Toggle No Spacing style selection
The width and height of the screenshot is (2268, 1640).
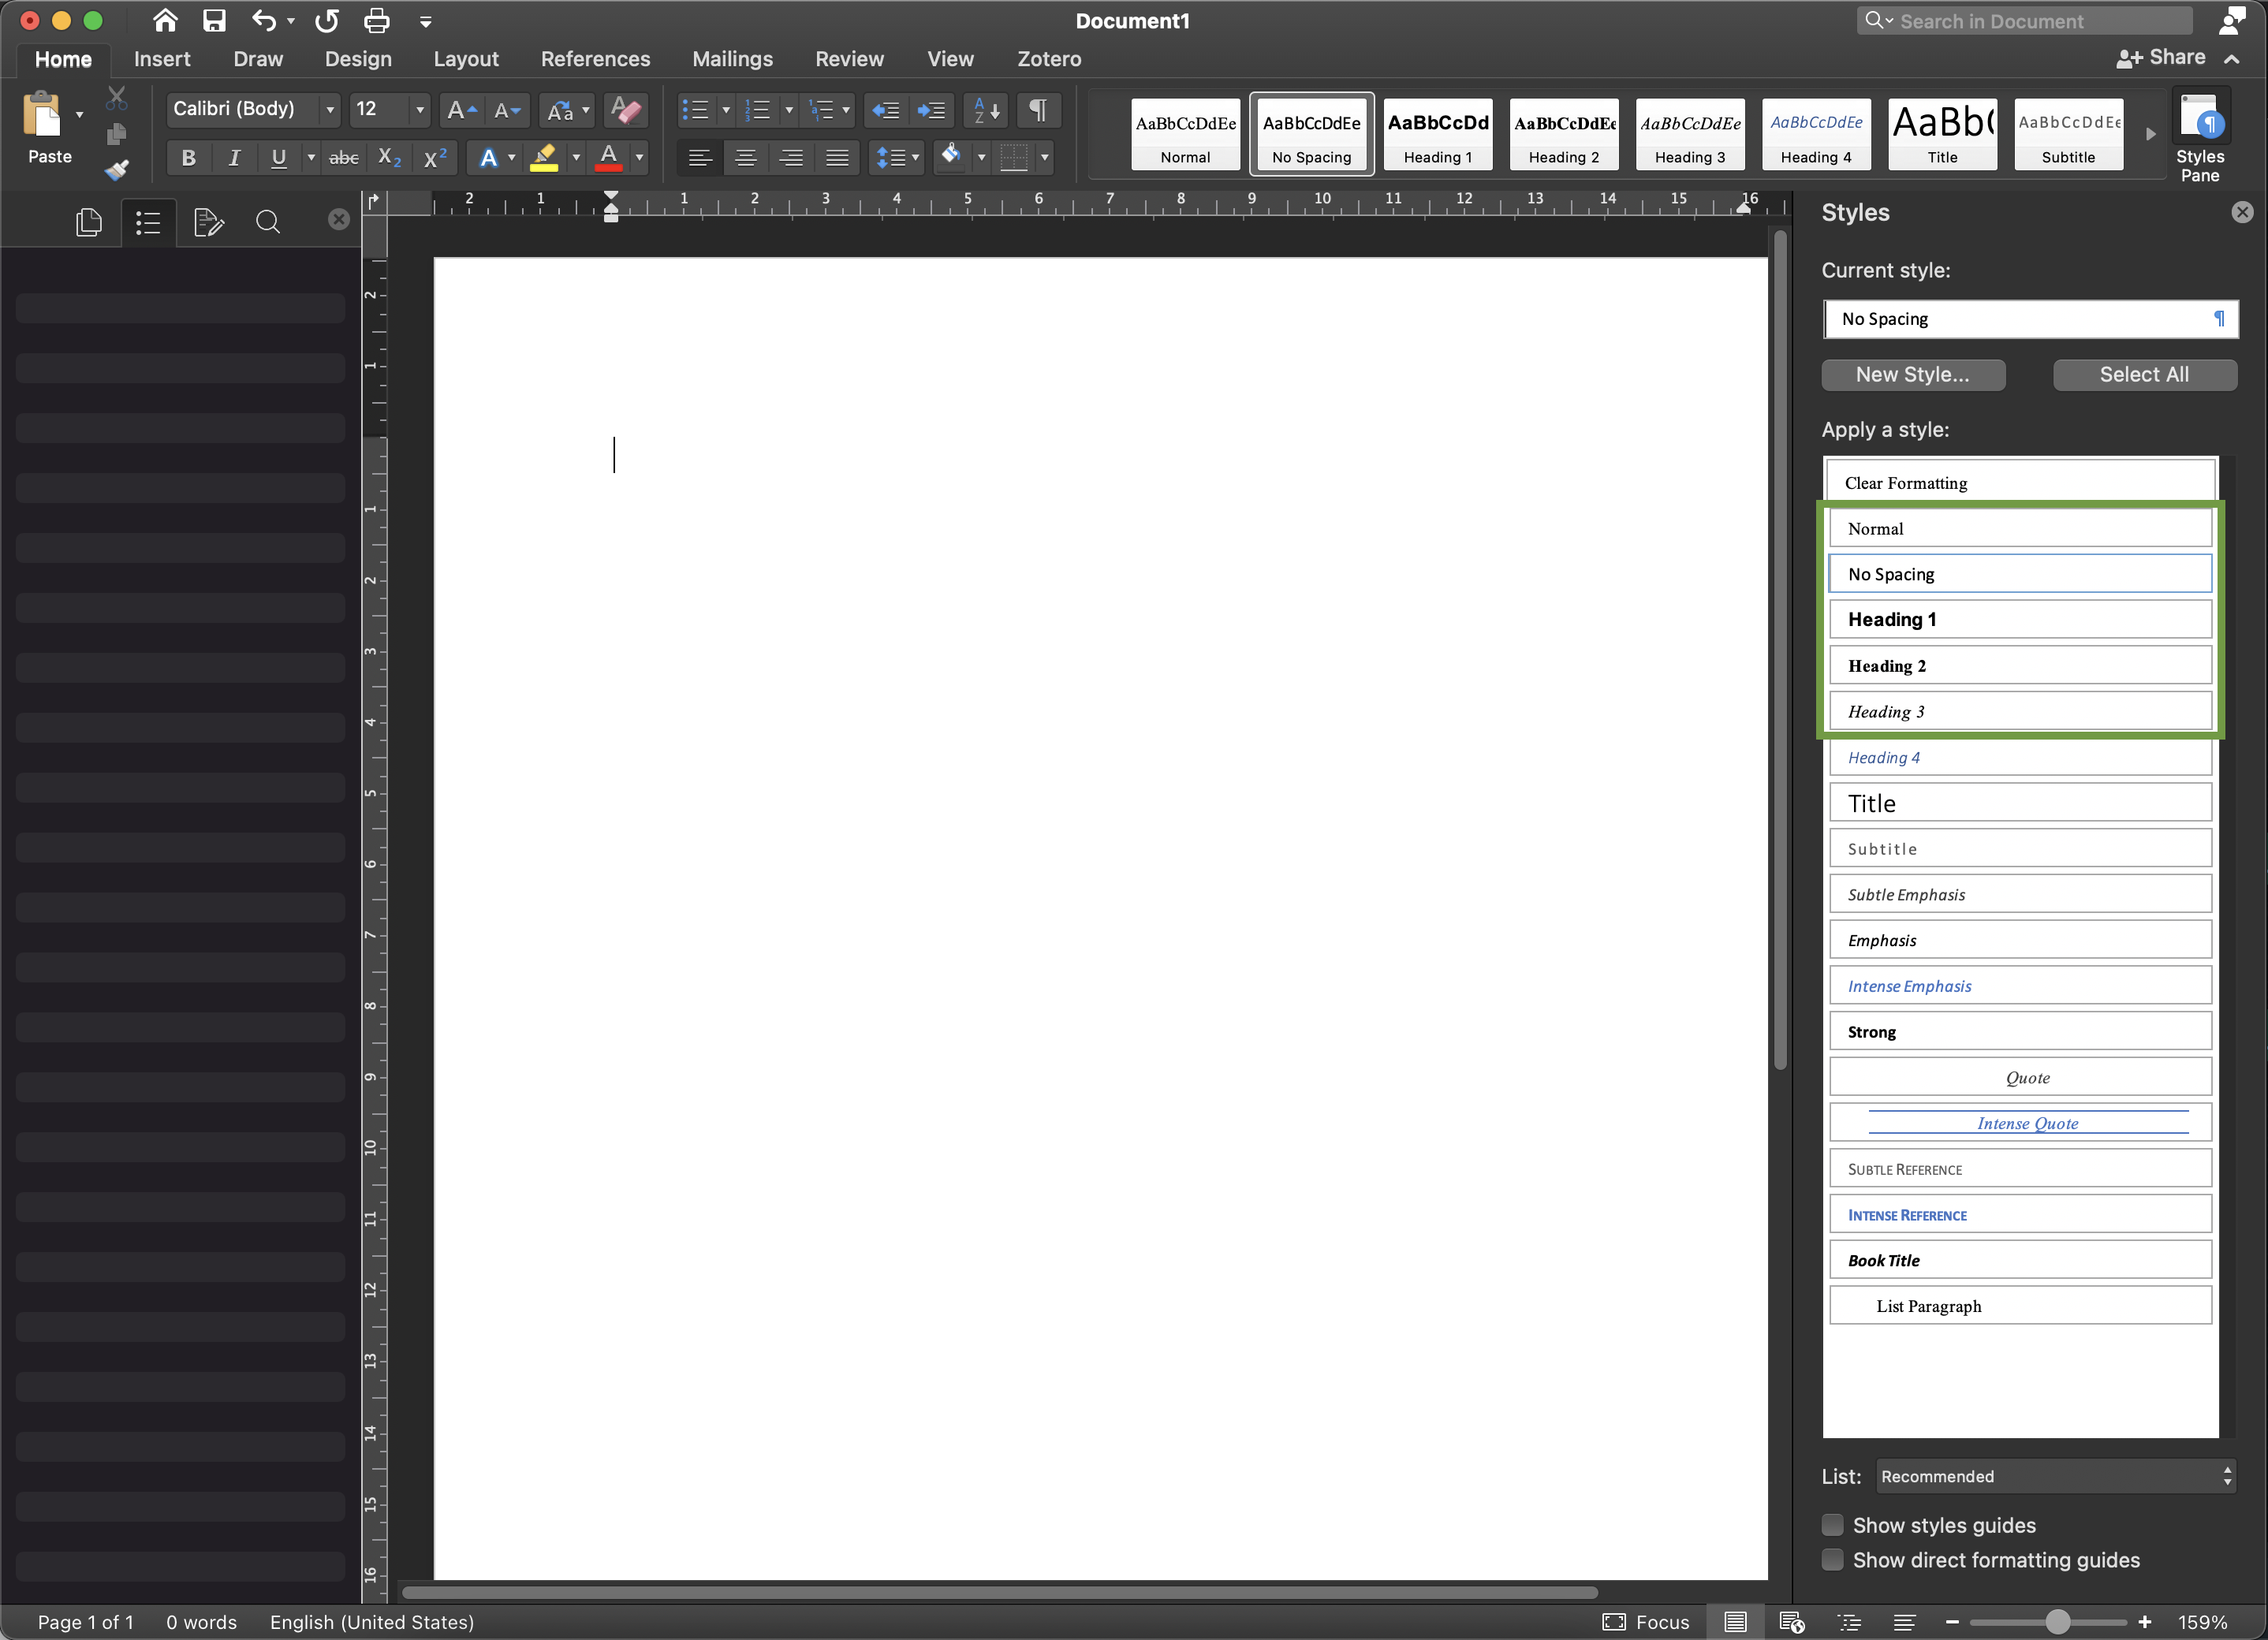click(x=2020, y=574)
